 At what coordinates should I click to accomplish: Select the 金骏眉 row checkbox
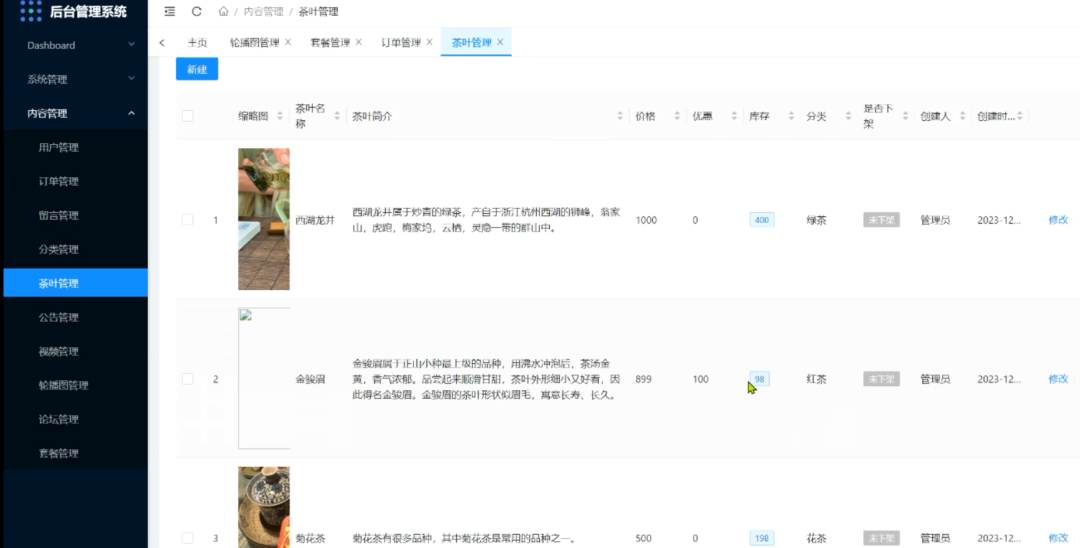pos(187,379)
